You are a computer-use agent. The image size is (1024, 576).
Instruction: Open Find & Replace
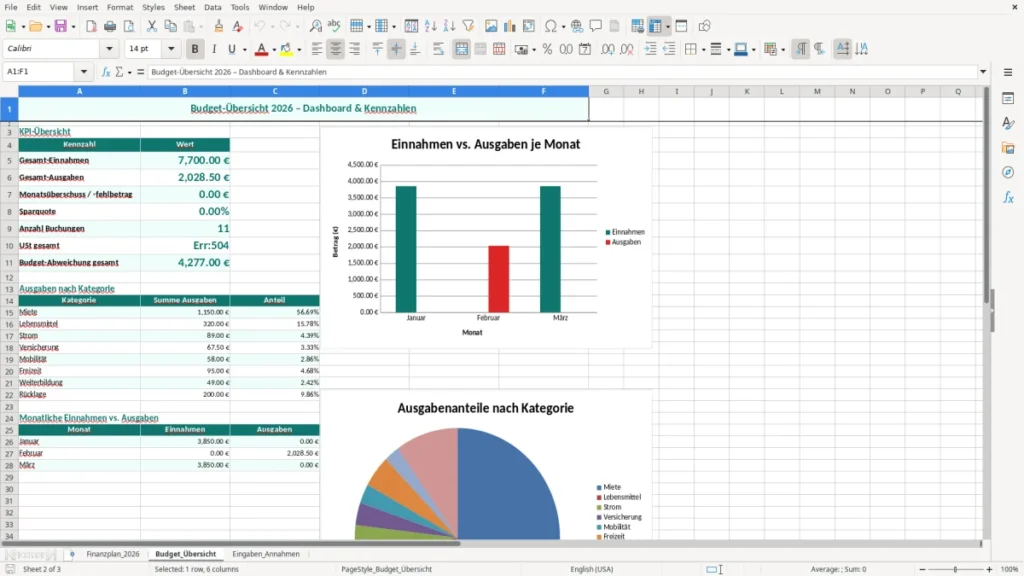[x=315, y=26]
